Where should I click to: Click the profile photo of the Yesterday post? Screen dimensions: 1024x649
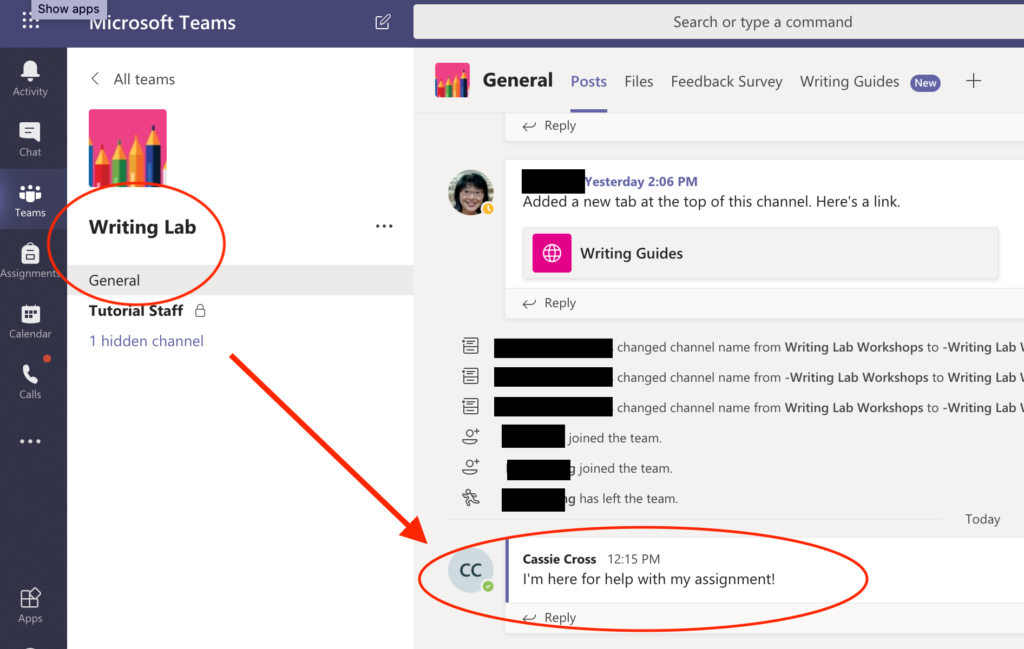471,193
